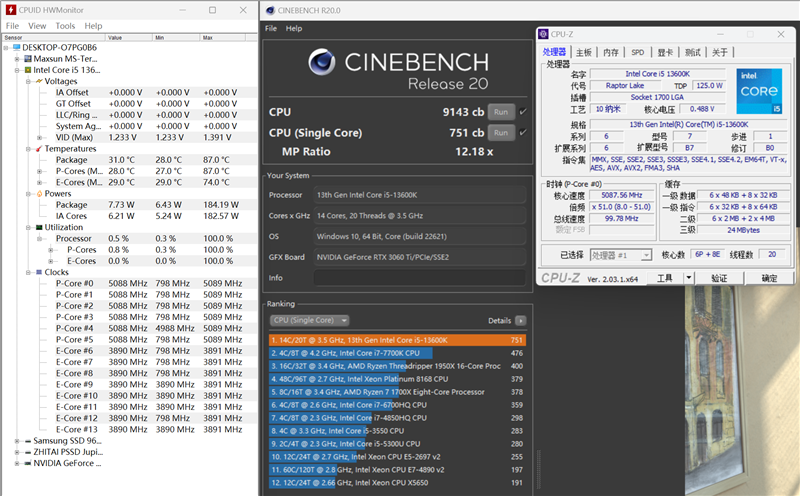Click the HWMonitor app icon in title bar
This screenshot has width=800, height=496.
[x=10, y=10]
